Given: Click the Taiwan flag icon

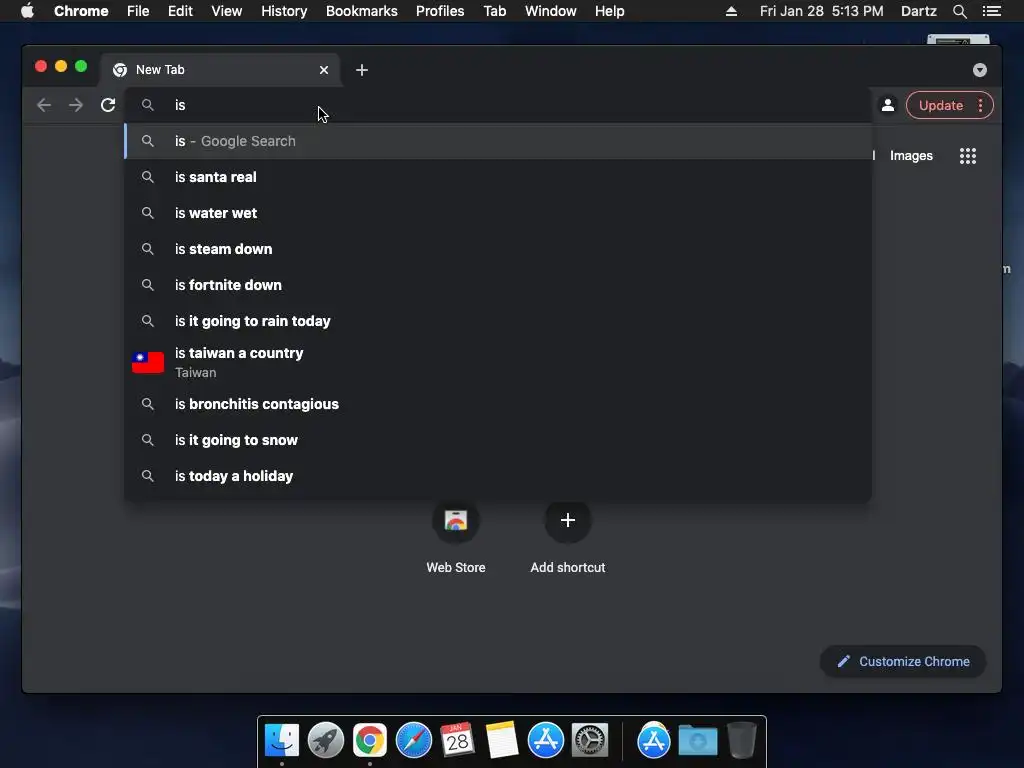Looking at the screenshot, I should 148,362.
